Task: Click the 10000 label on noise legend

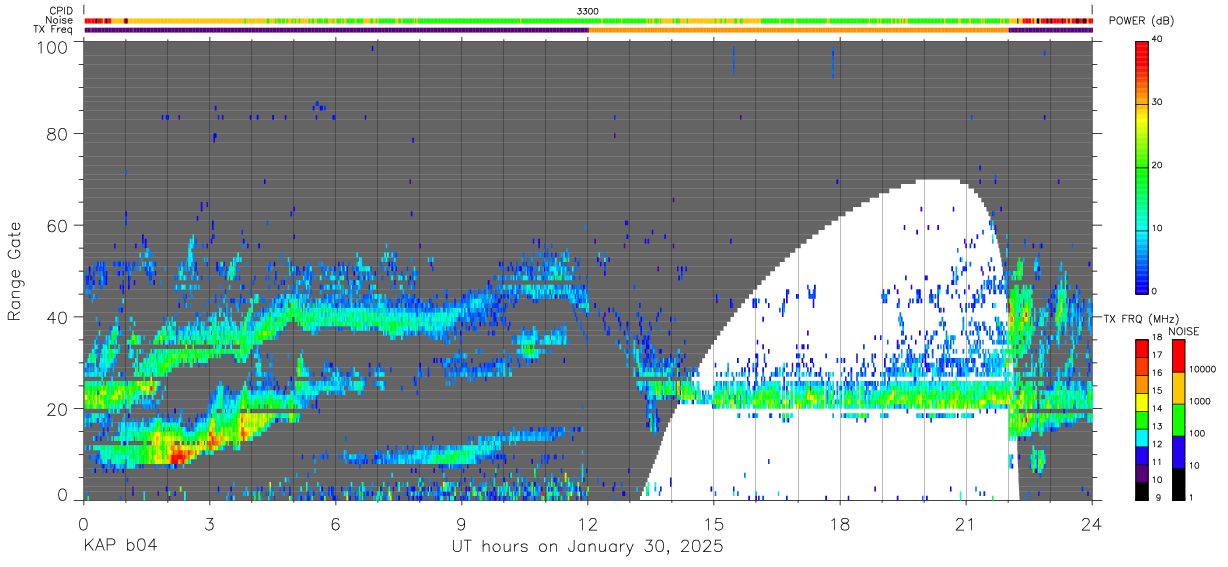Action: (1202, 370)
